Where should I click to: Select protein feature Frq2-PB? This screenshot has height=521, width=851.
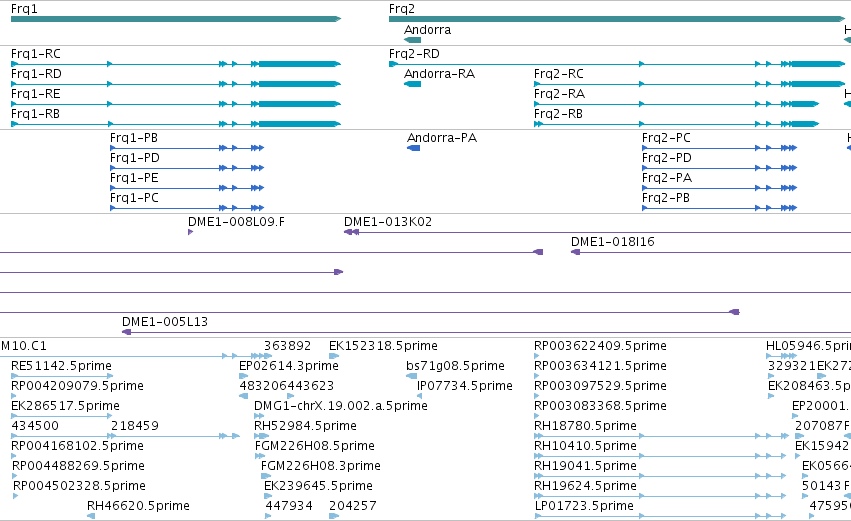(666, 198)
